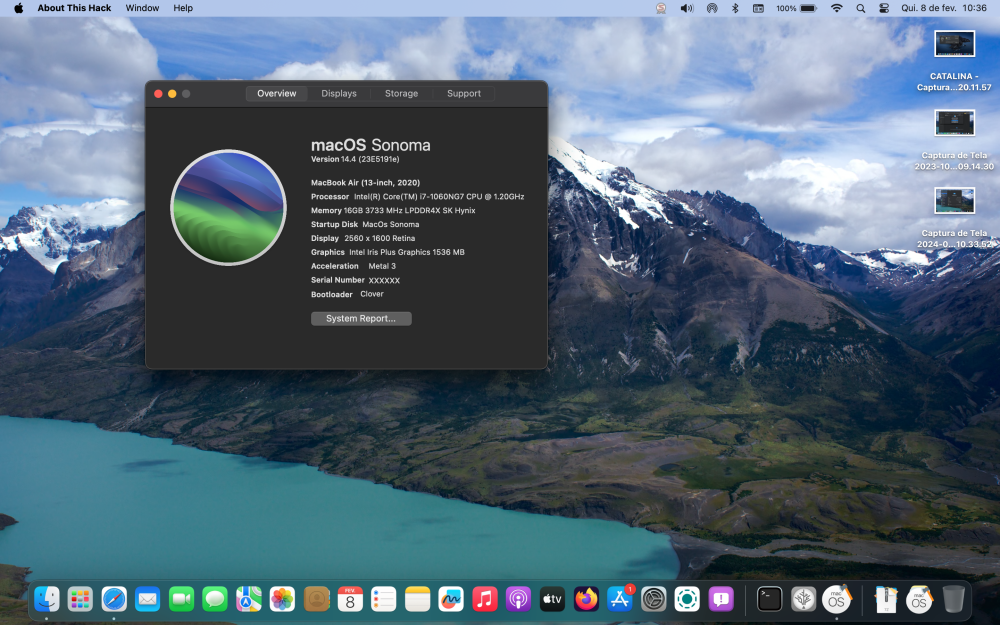Open Finder from the Dock
The height and width of the screenshot is (625, 1000).
[x=47, y=599]
